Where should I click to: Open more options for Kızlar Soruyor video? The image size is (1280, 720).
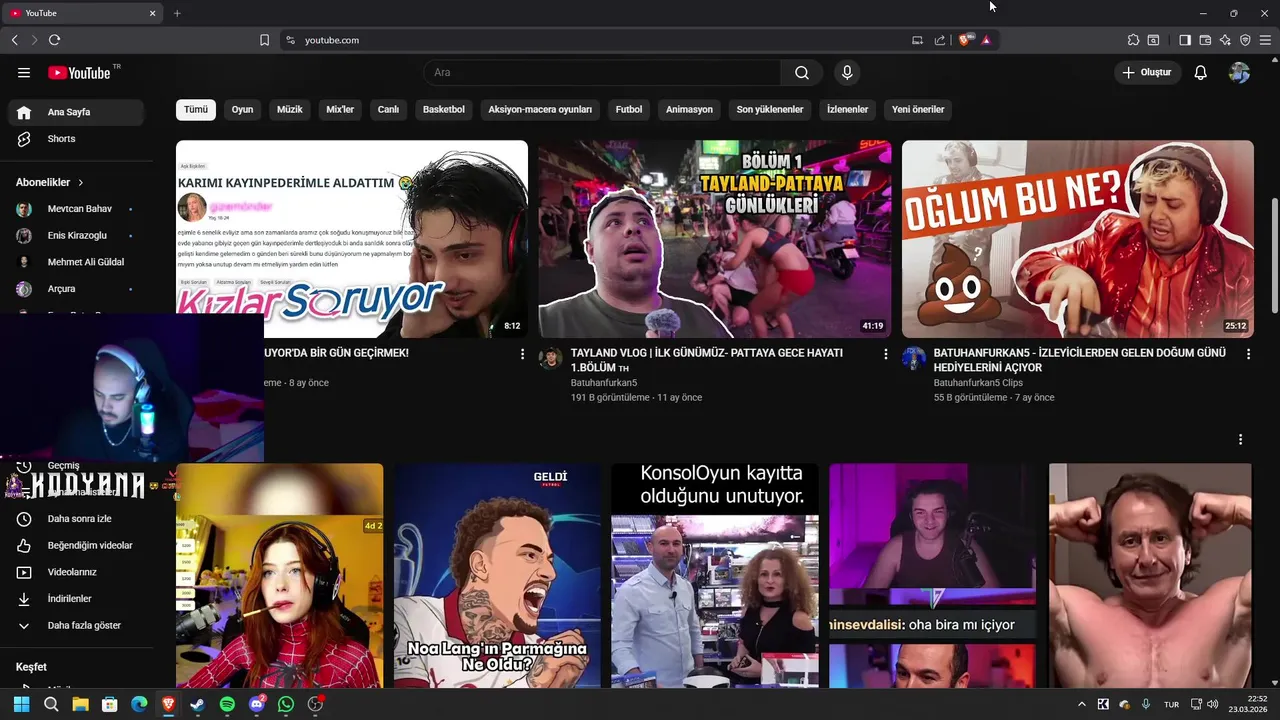pyautogui.click(x=522, y=354)
